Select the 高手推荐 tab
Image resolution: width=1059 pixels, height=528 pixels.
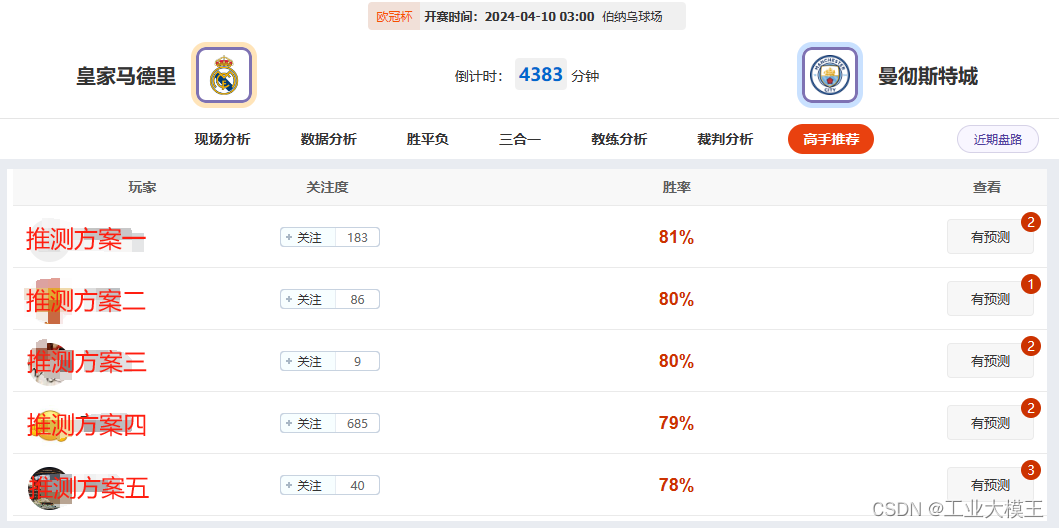click(831, 140)
